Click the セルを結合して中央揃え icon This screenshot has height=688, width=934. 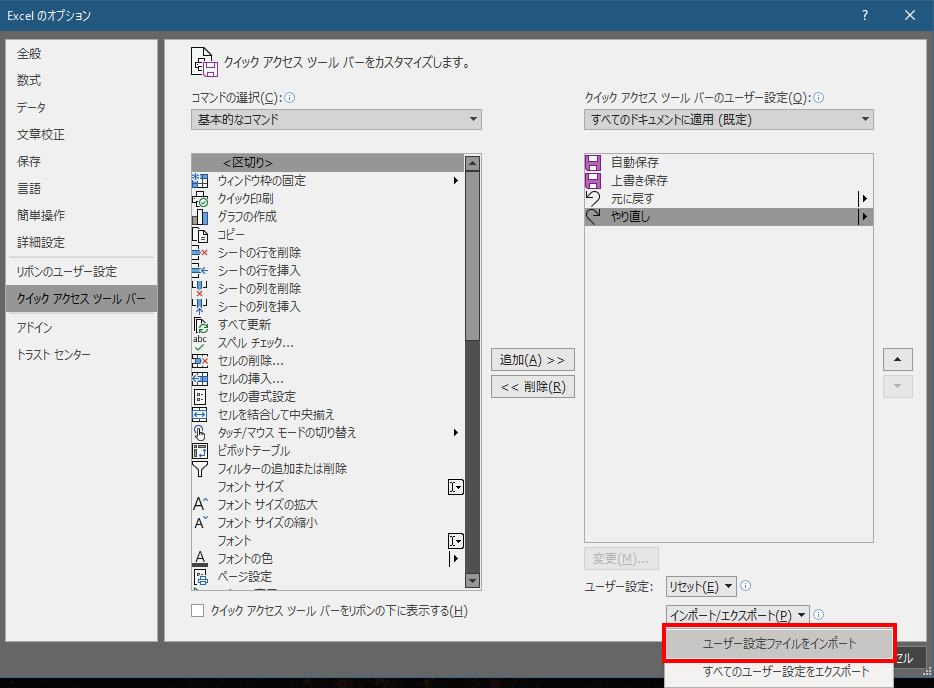point(200,415)
